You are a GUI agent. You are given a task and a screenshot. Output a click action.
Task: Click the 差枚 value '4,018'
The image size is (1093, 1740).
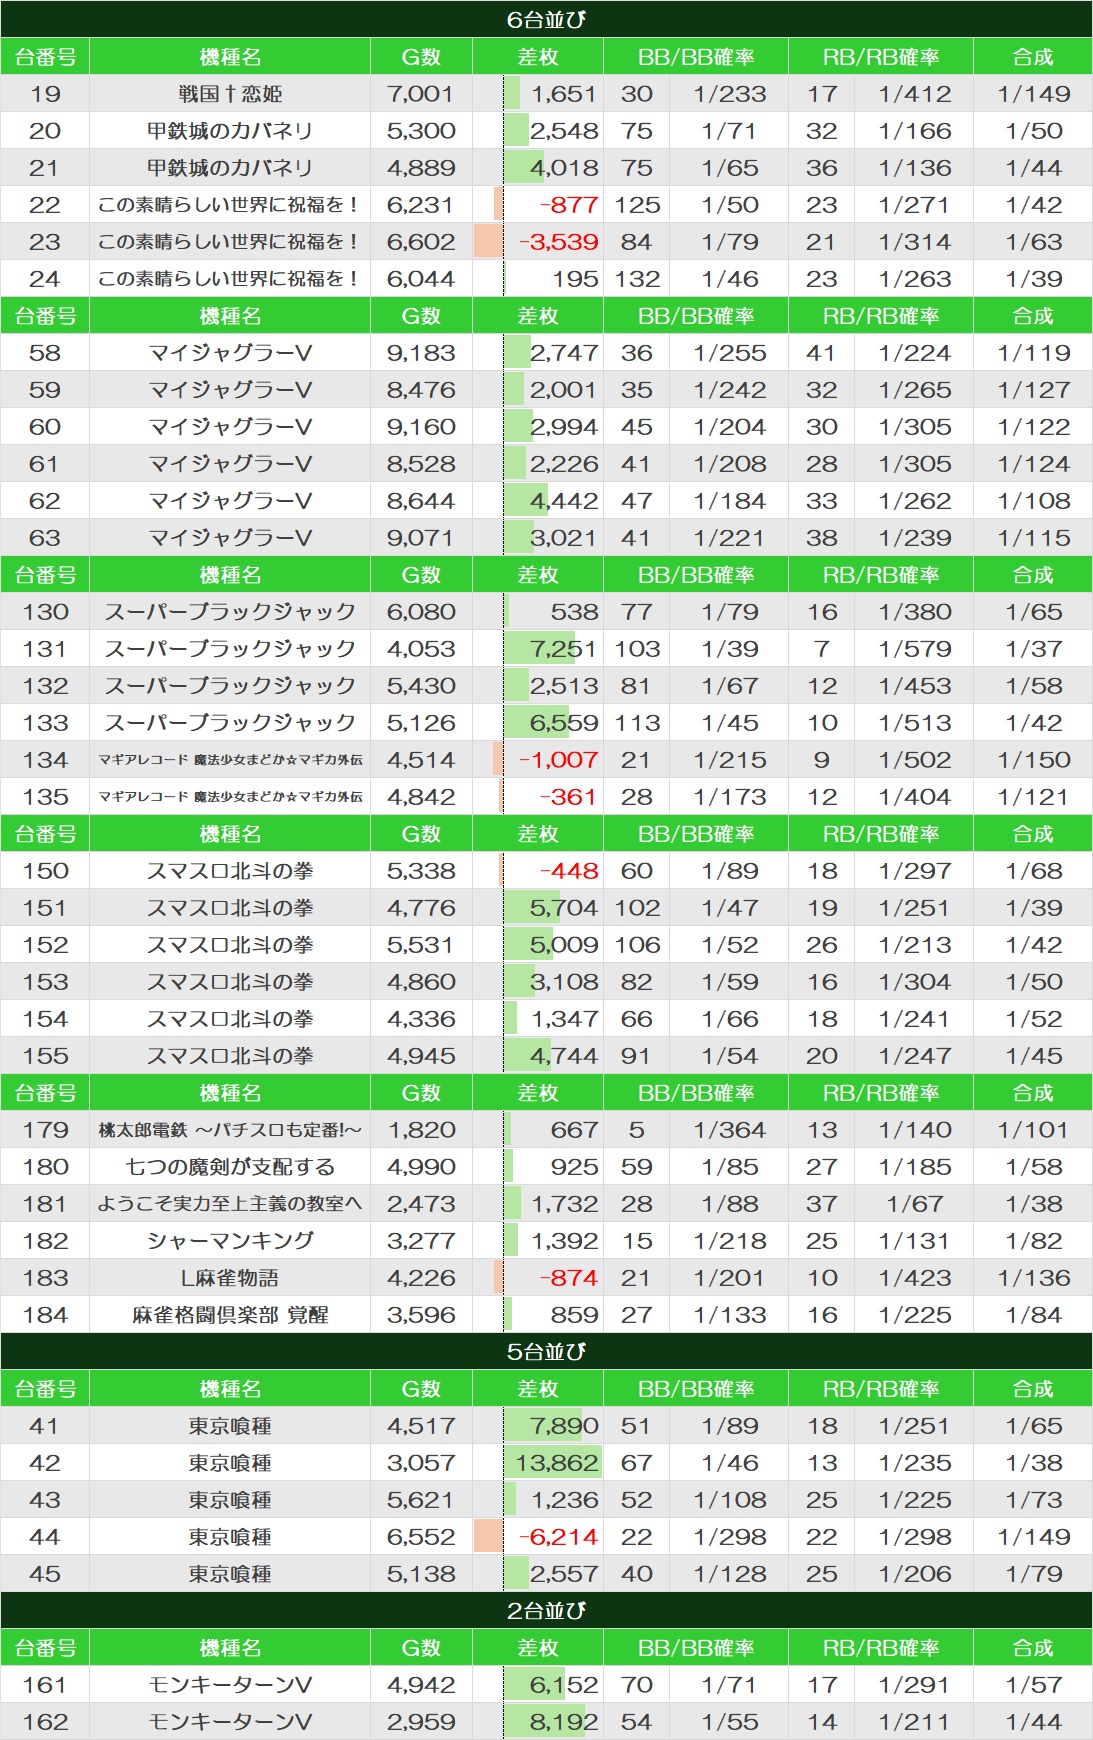pyautogui.click(x=564, y=168)
